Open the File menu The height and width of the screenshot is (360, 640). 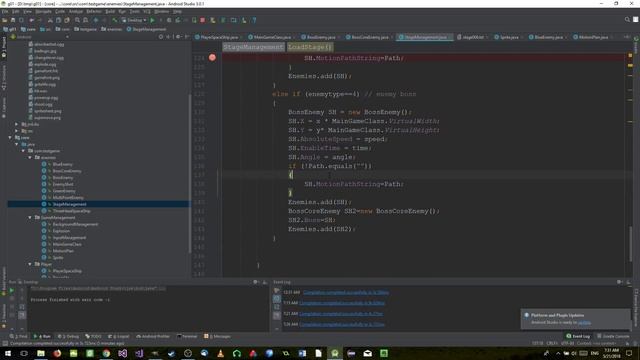tap(5, 11)
